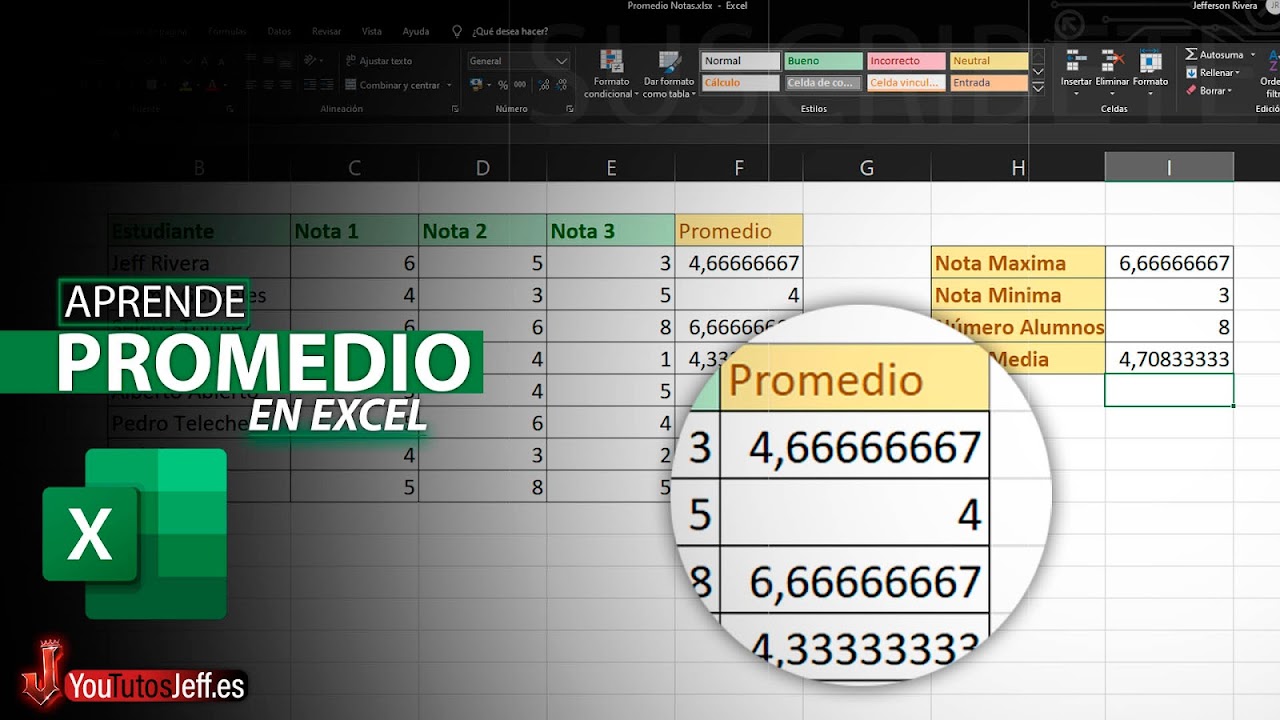Select column I header
Screen dimensions: 1280x720
point(1169,168)
